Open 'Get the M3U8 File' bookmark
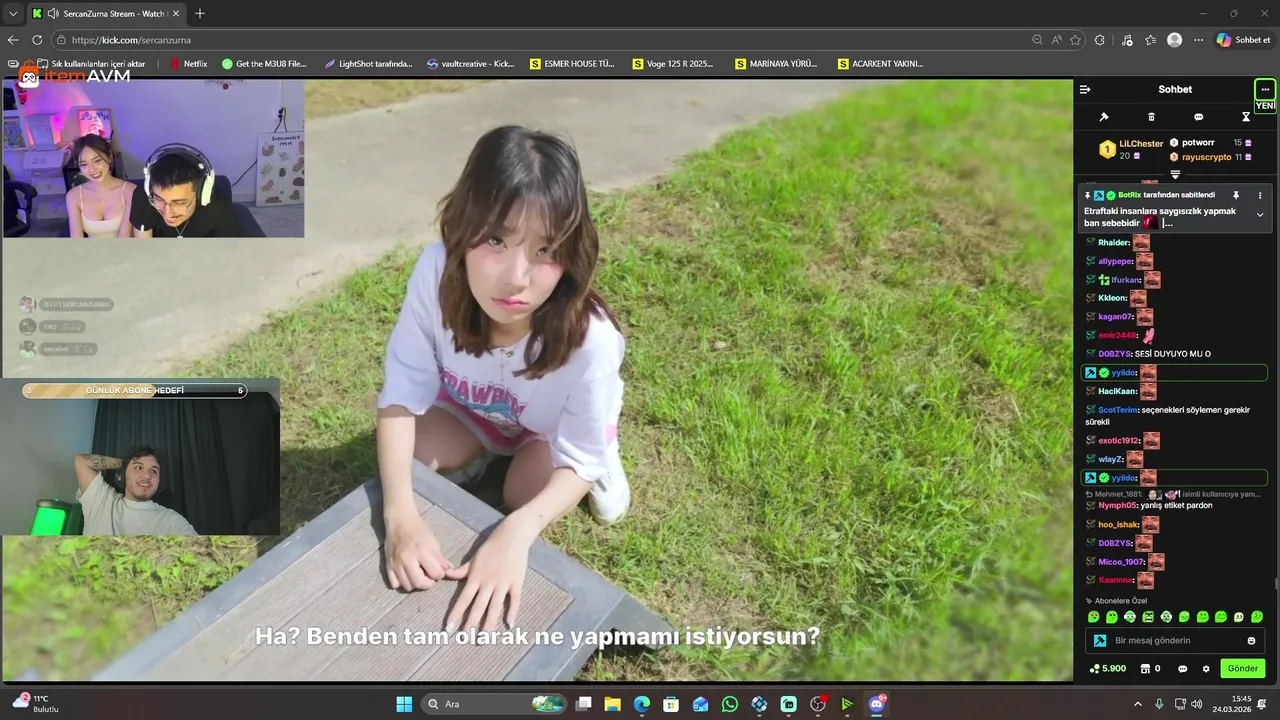 (x=265, y=64)
